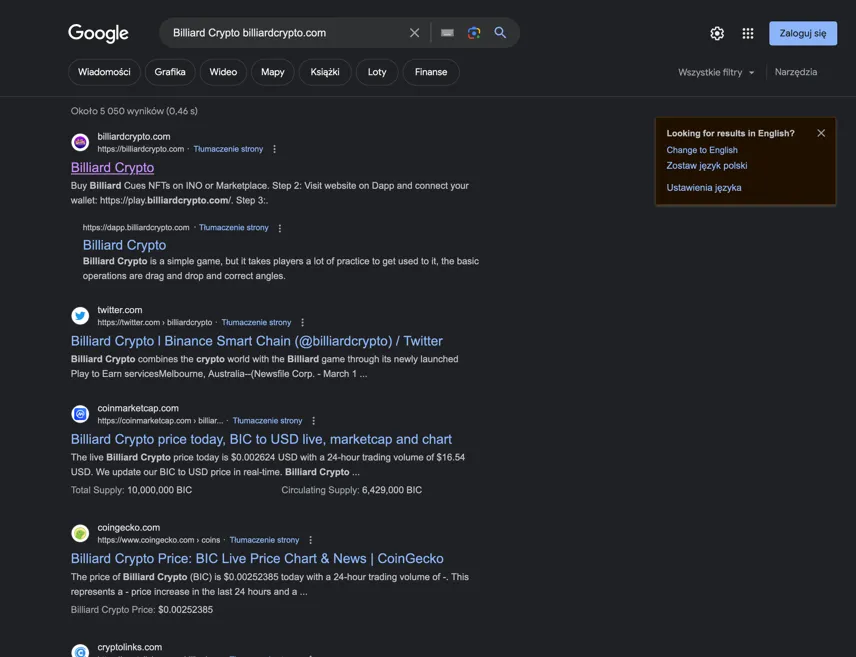Image resolution: width=856 pixels, height=657 pixels.
Task: Click the twitter.com › billiardcrypto breadcrumb
Action: tap(155, 323)
